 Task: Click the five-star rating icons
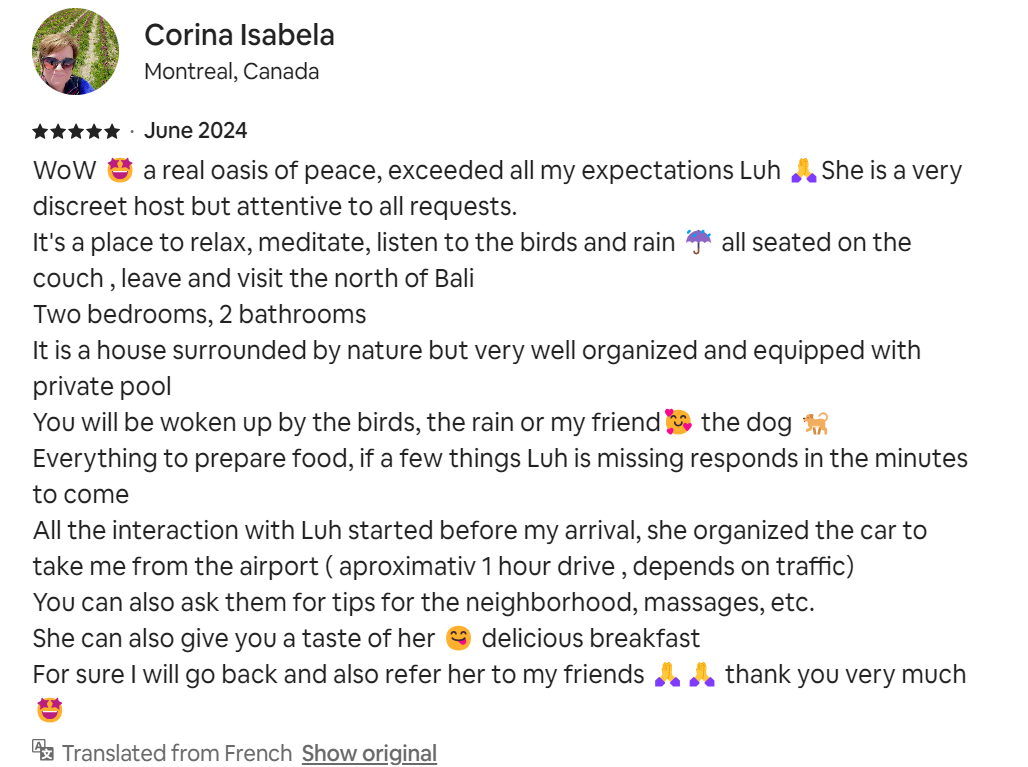76,131
